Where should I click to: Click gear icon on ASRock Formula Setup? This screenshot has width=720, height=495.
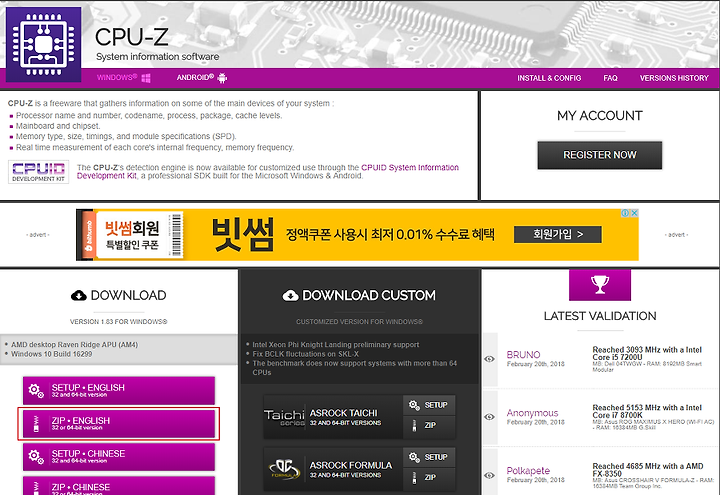pos(414,457)
